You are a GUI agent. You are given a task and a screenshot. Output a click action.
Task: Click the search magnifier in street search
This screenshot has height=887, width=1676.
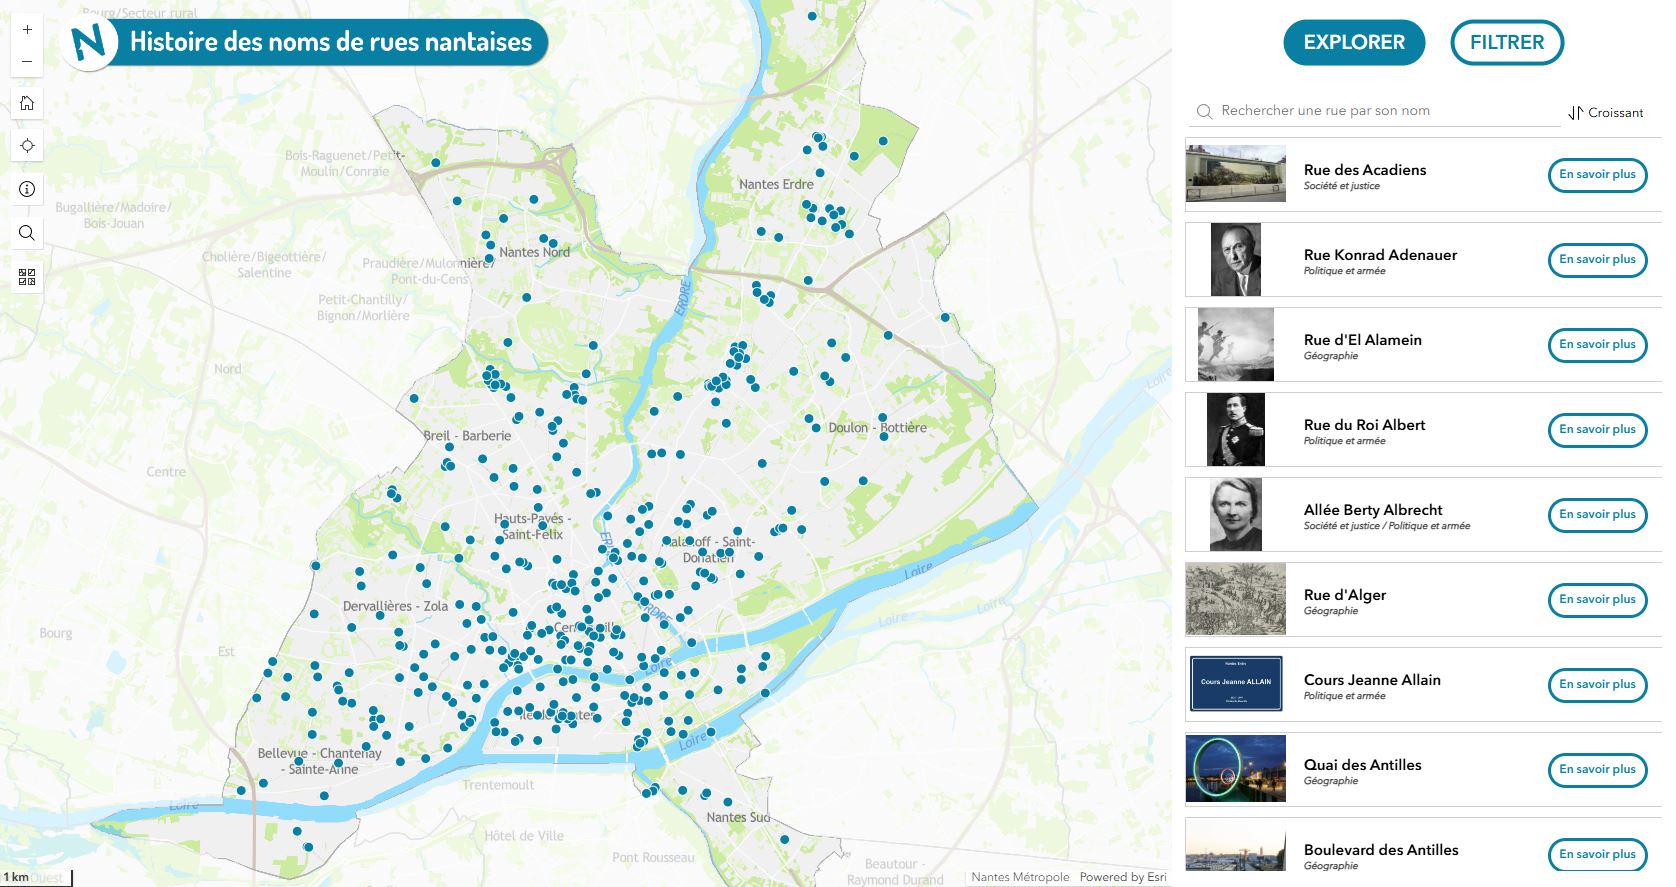pos(1205,111)
